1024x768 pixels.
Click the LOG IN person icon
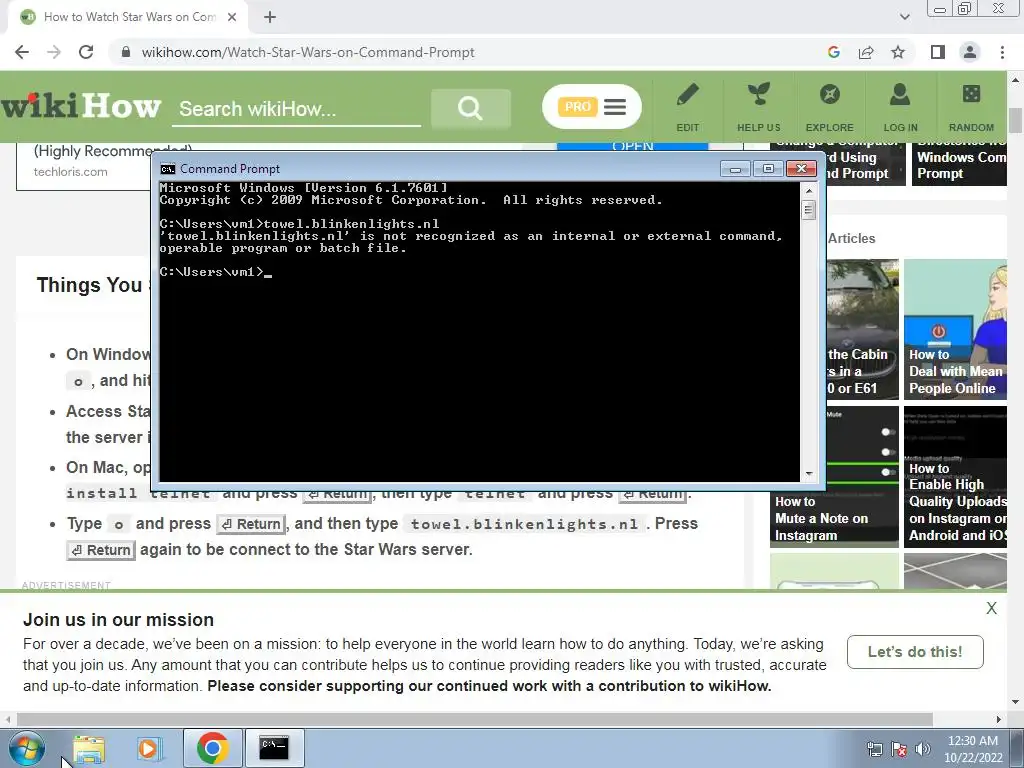pyautogui.click(x=900, y=95)
